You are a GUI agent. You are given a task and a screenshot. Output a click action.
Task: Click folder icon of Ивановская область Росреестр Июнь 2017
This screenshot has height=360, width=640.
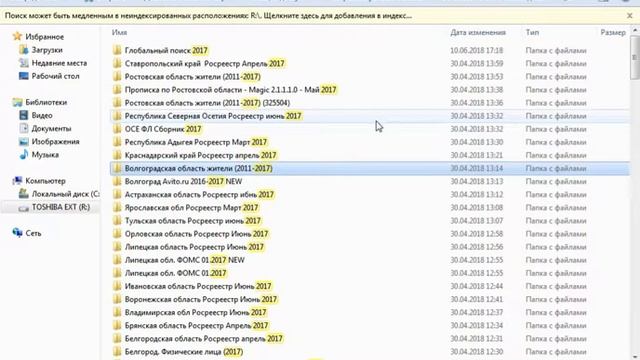[x=117, y=286]
